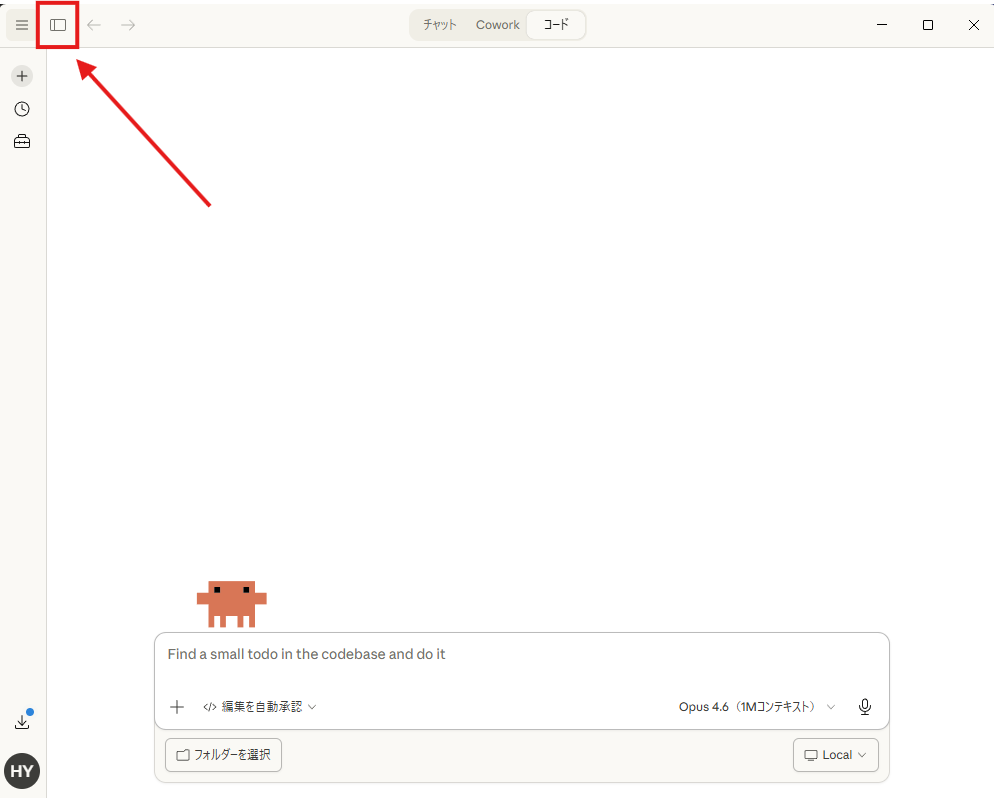Select the コード tab

(x=555, y=24)
